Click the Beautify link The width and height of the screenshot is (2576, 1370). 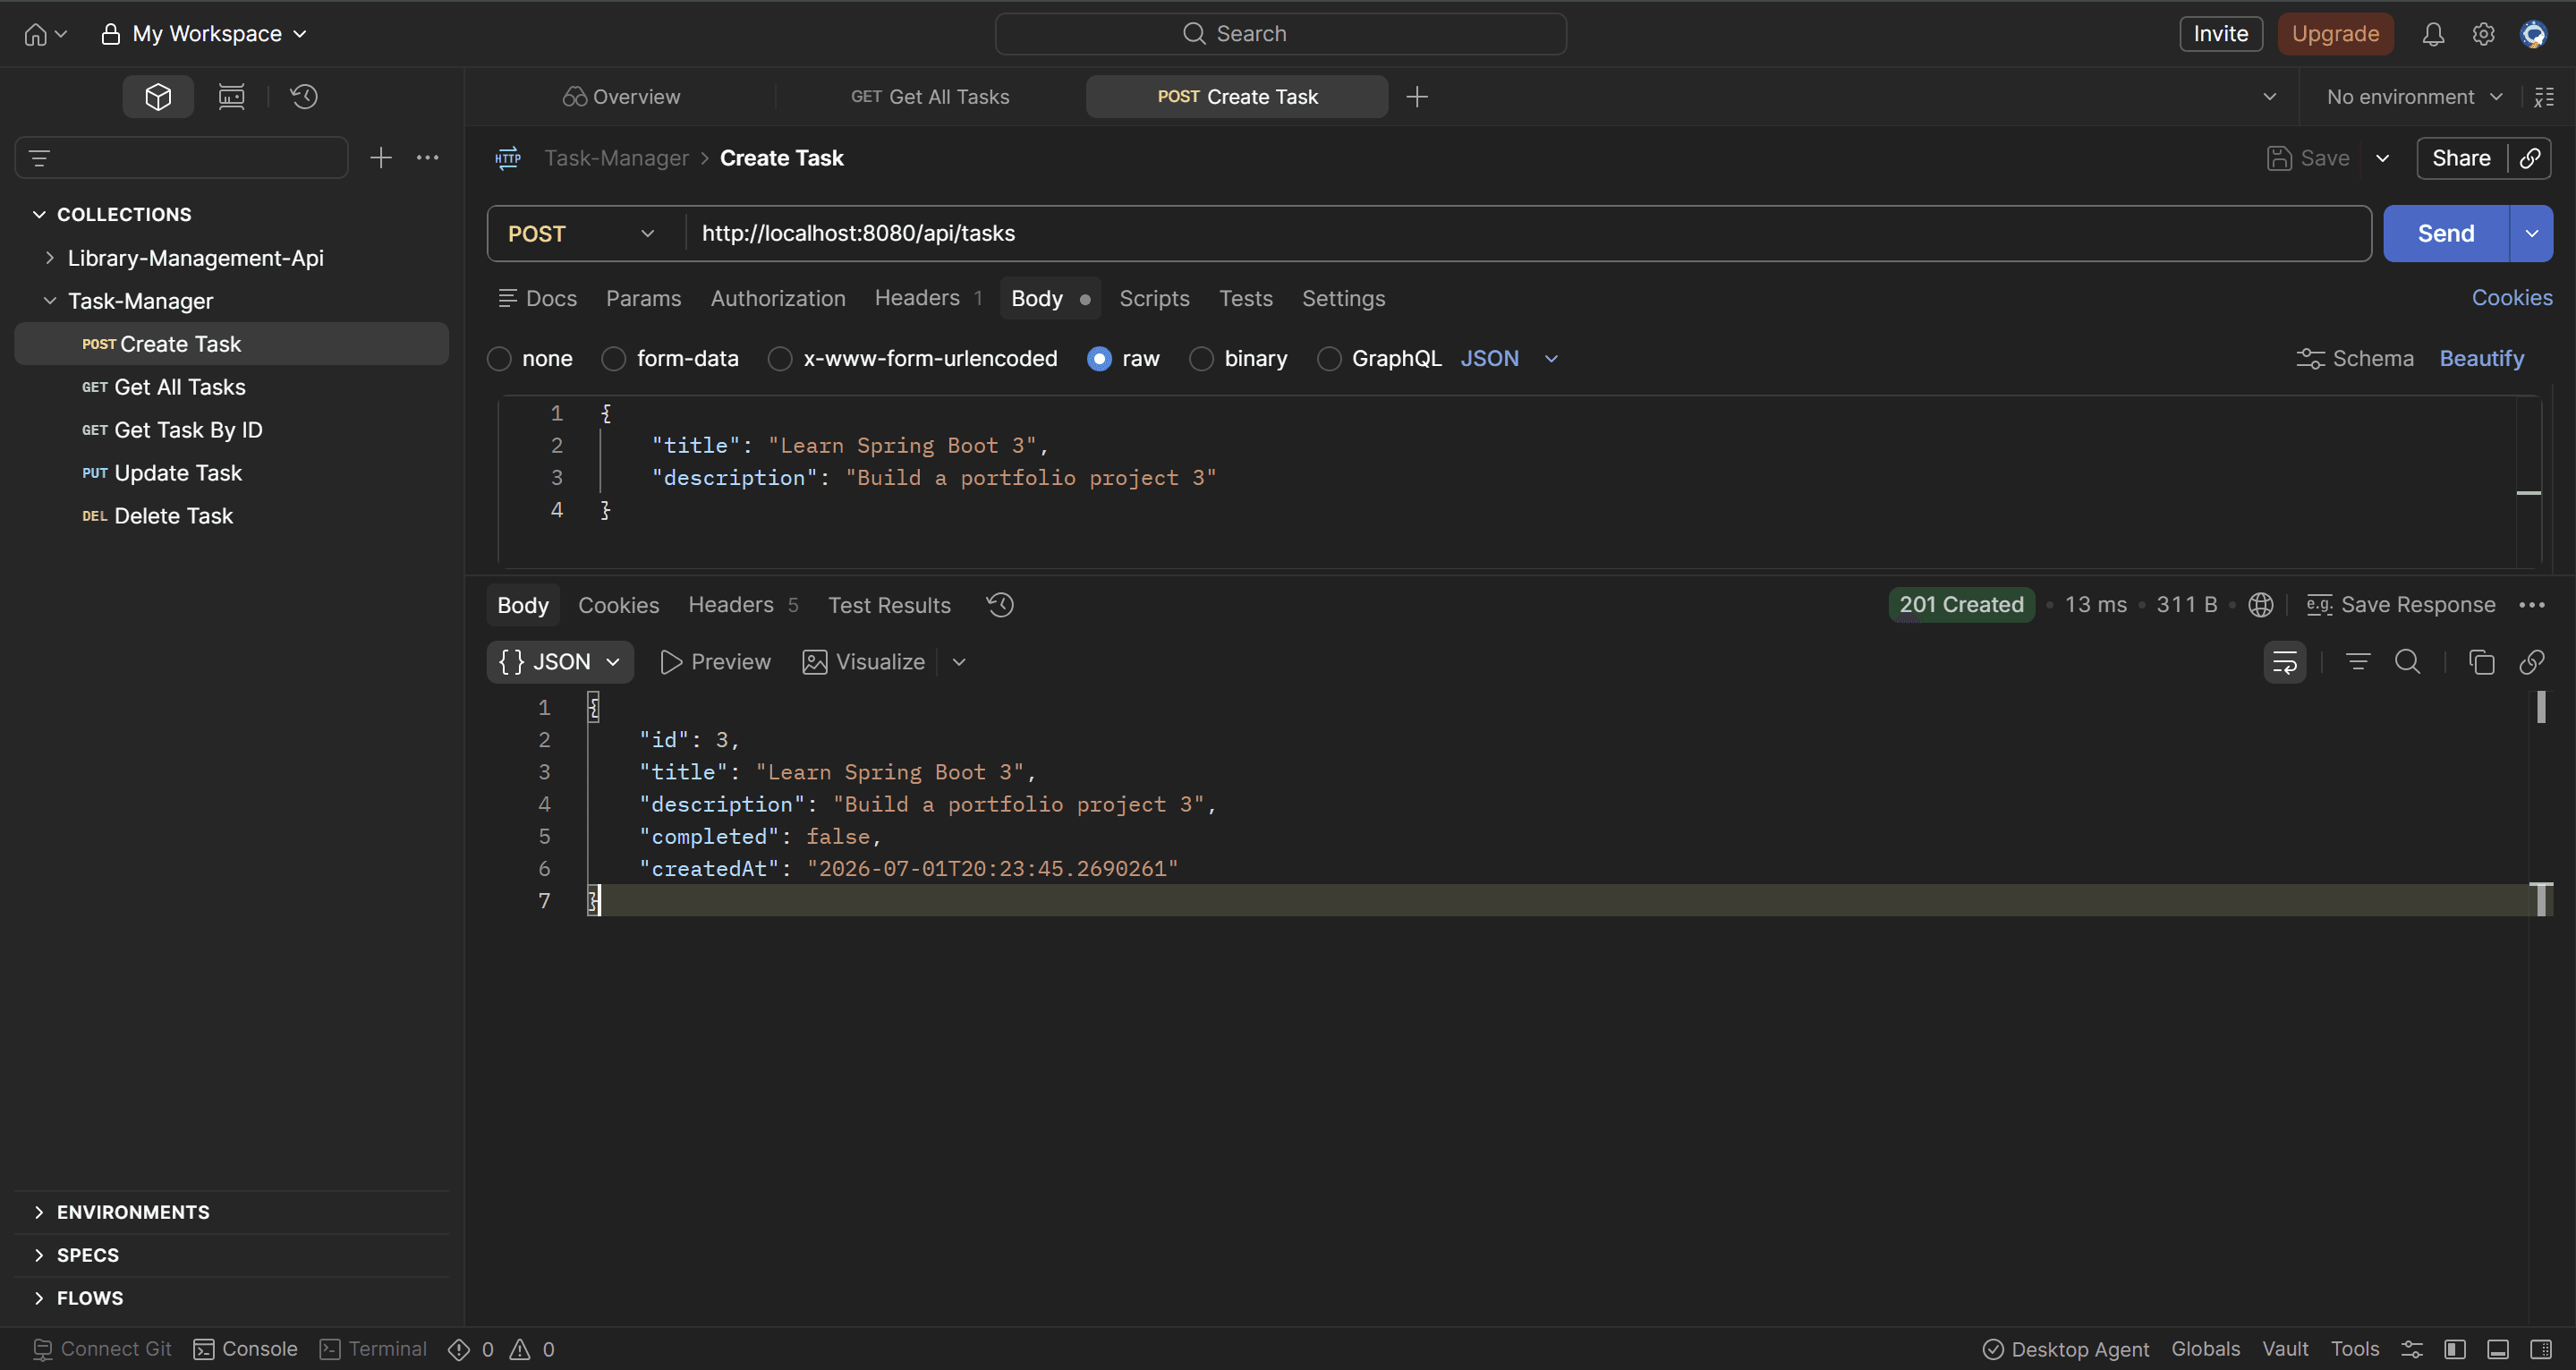click(2481, 358)
